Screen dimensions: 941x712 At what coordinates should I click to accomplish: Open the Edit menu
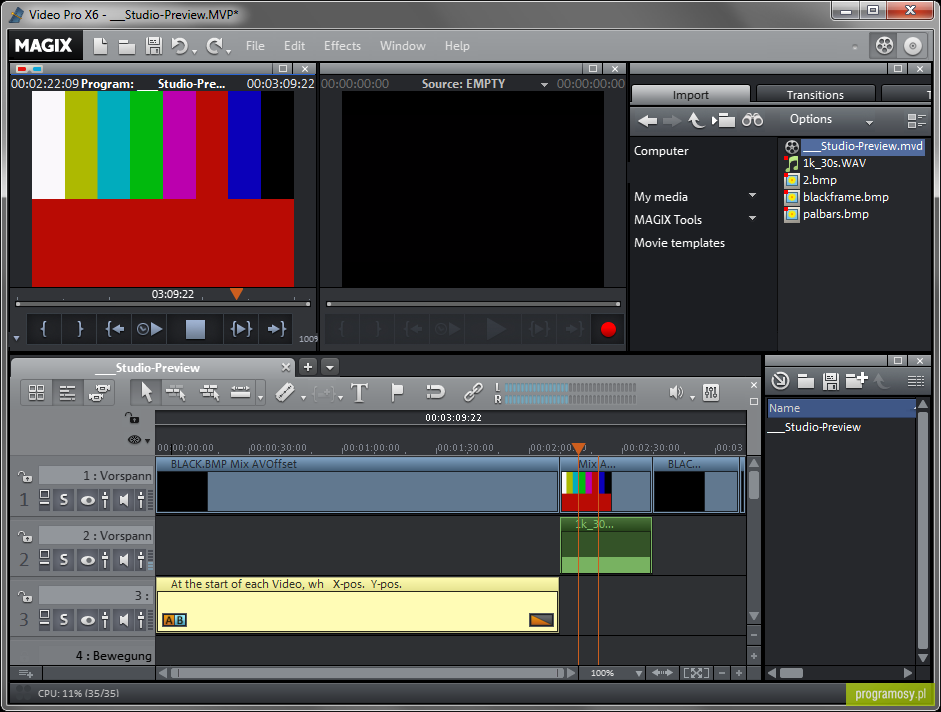tap(294, 46)
